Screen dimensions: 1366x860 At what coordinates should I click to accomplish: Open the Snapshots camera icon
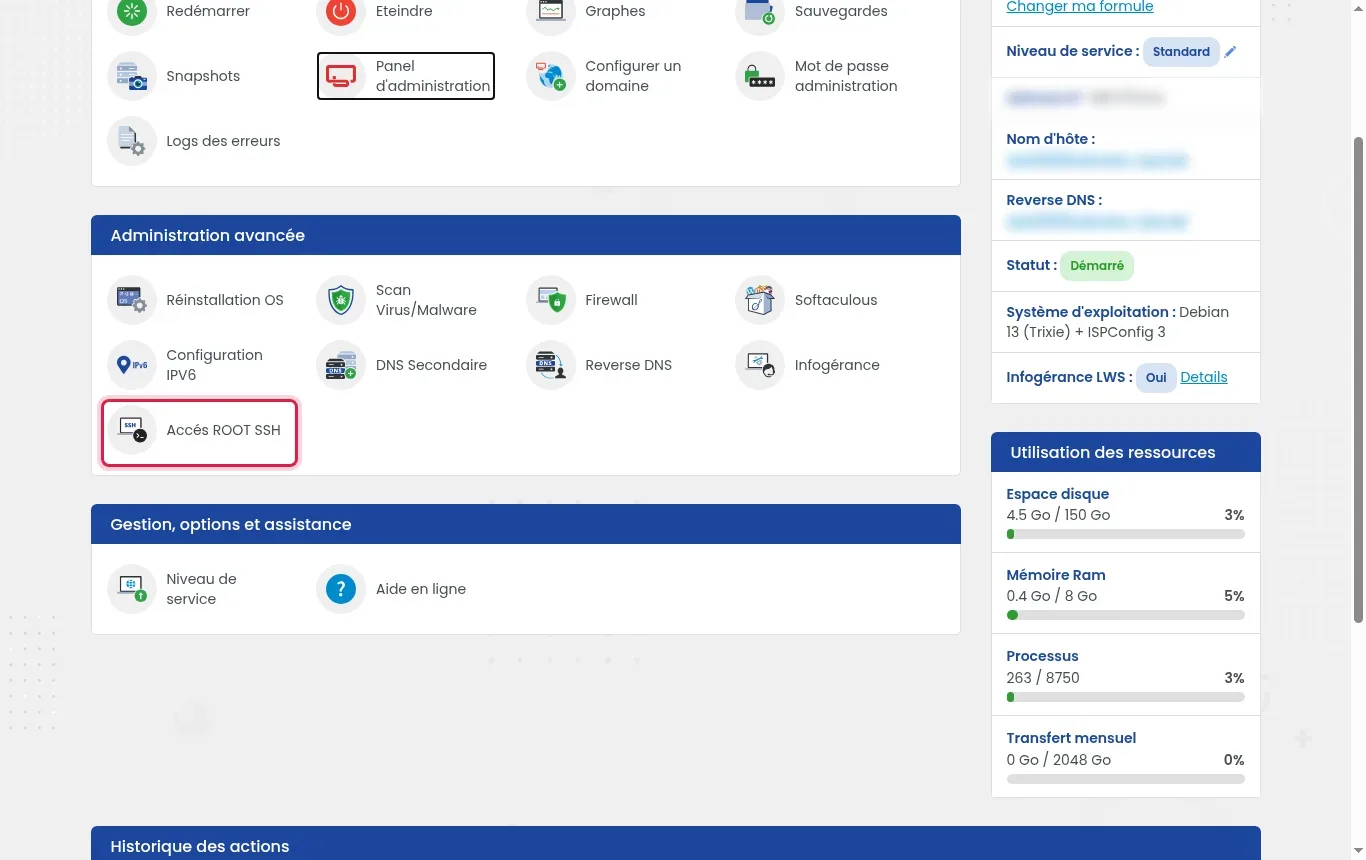coord(132,76)
